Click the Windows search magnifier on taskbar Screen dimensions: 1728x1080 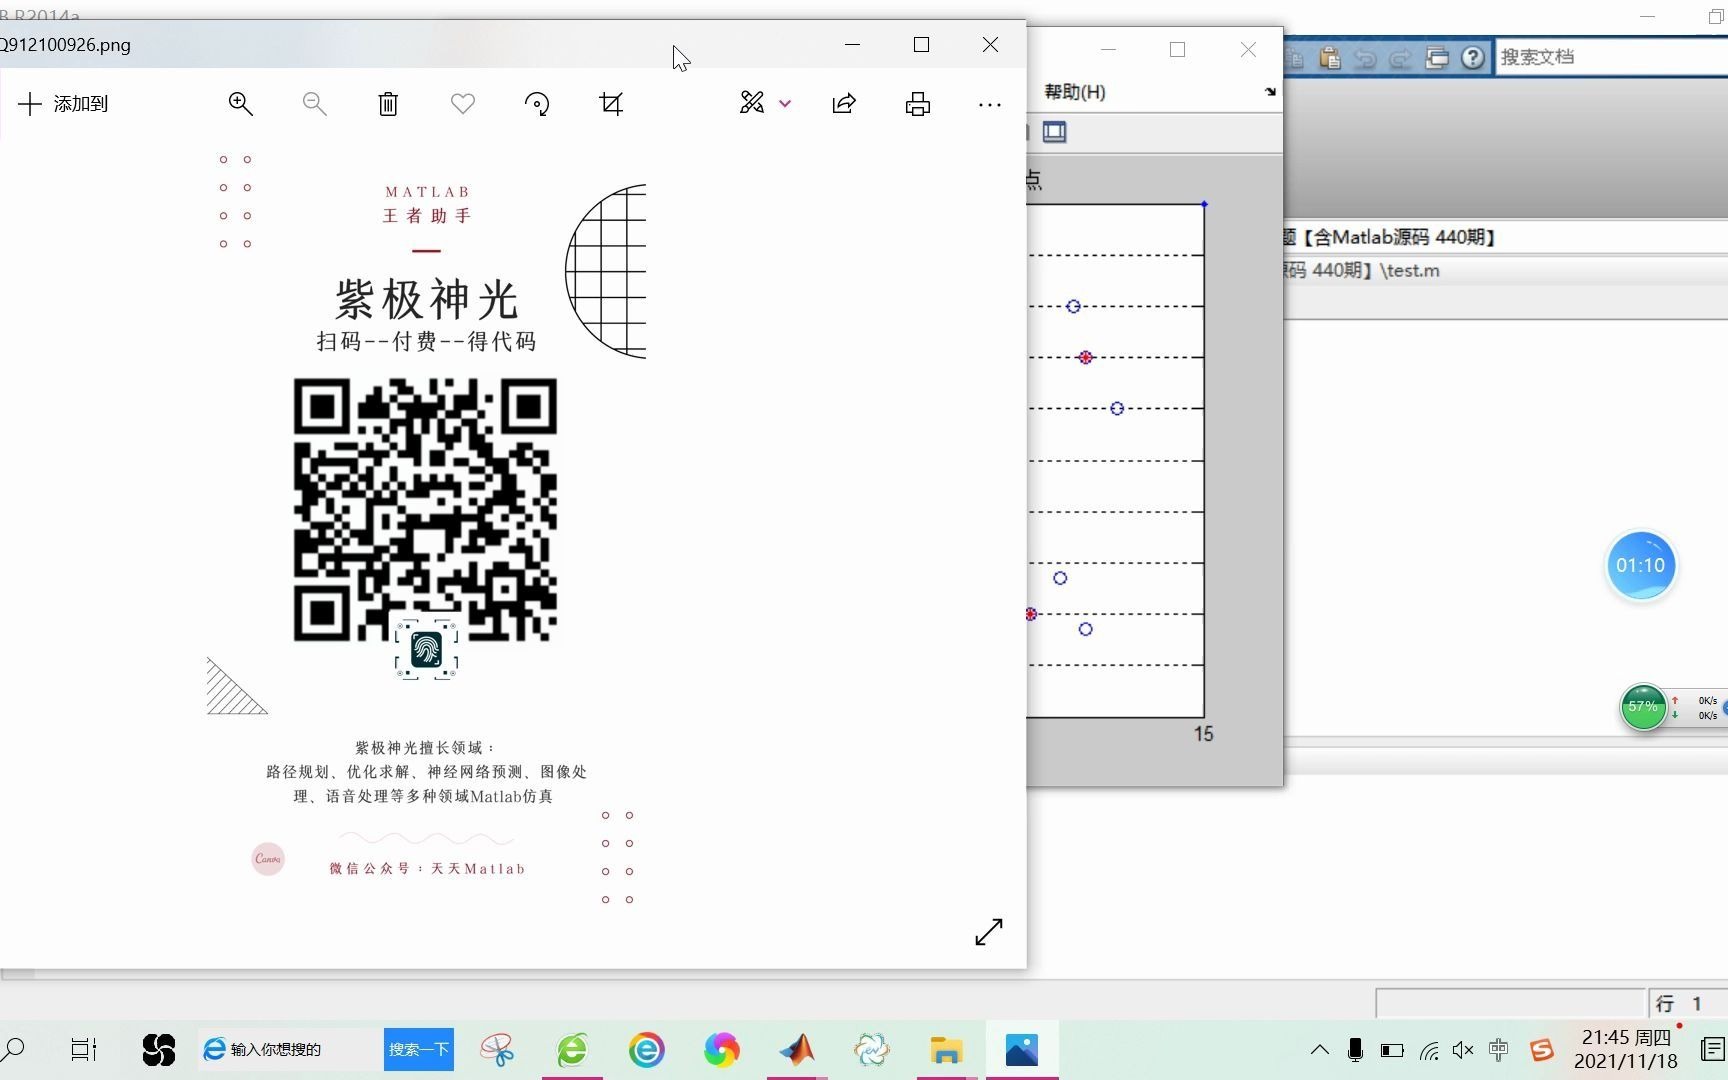13,1050
